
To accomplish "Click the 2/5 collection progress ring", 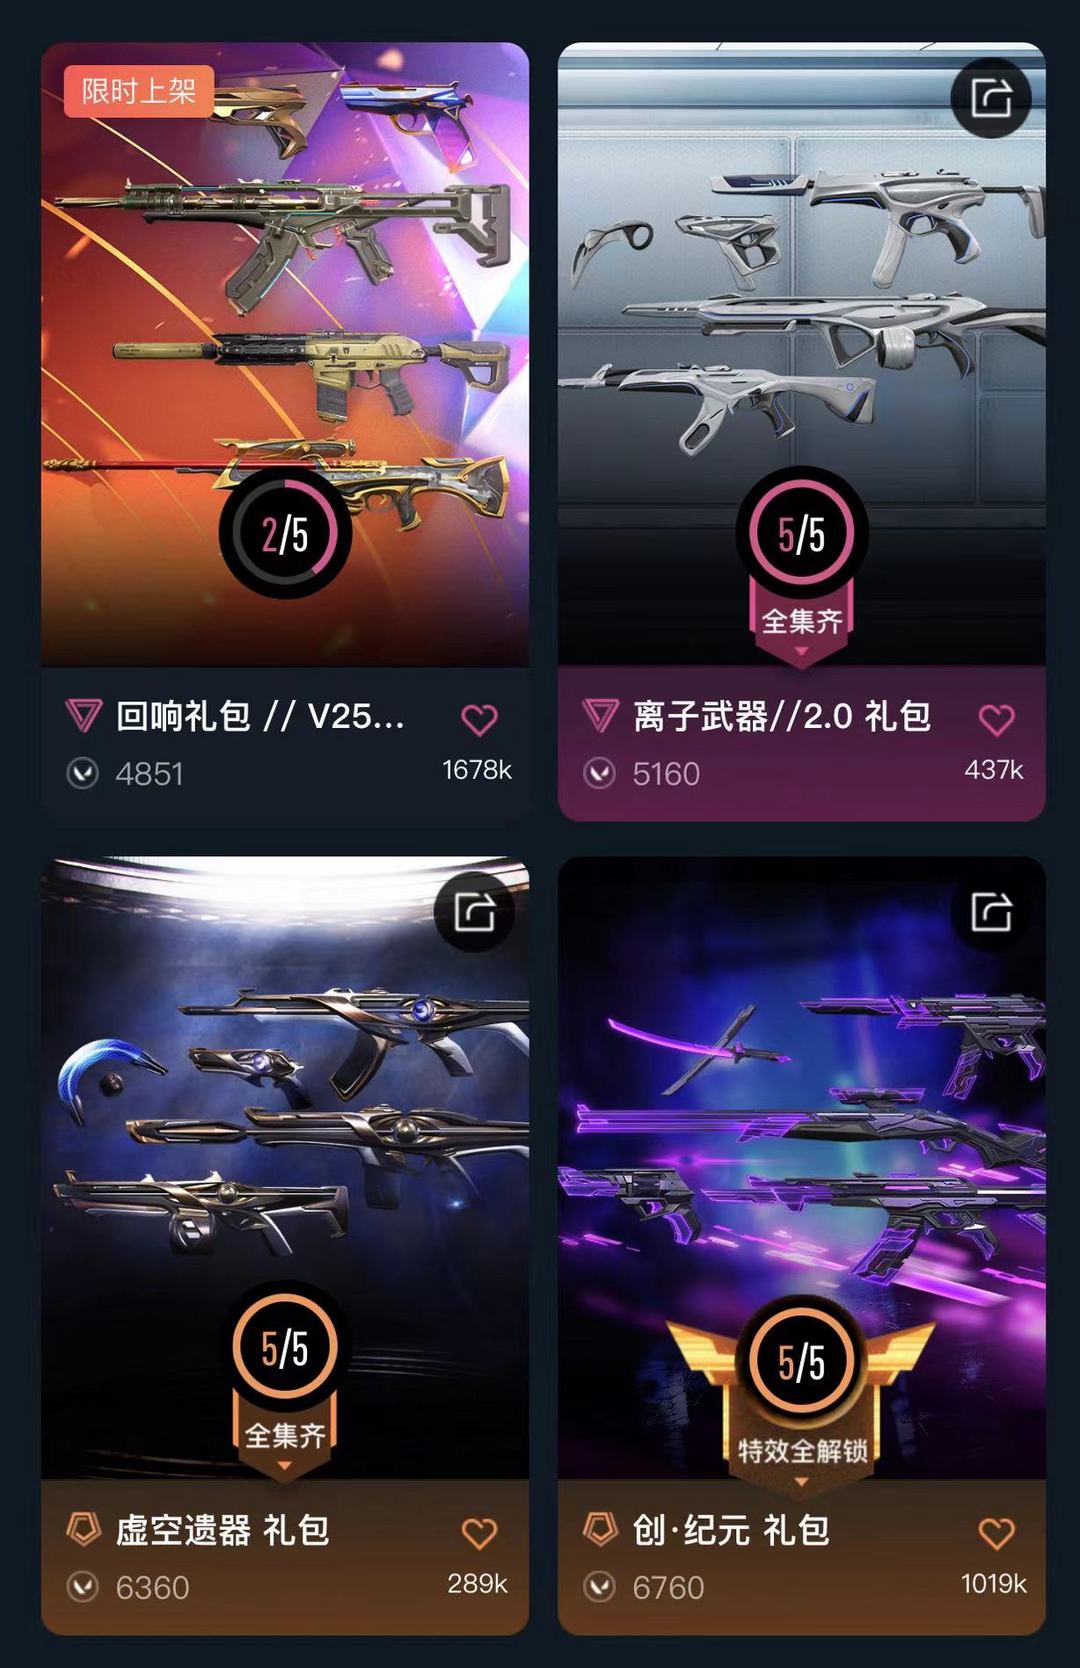I will tap(285, 534).
